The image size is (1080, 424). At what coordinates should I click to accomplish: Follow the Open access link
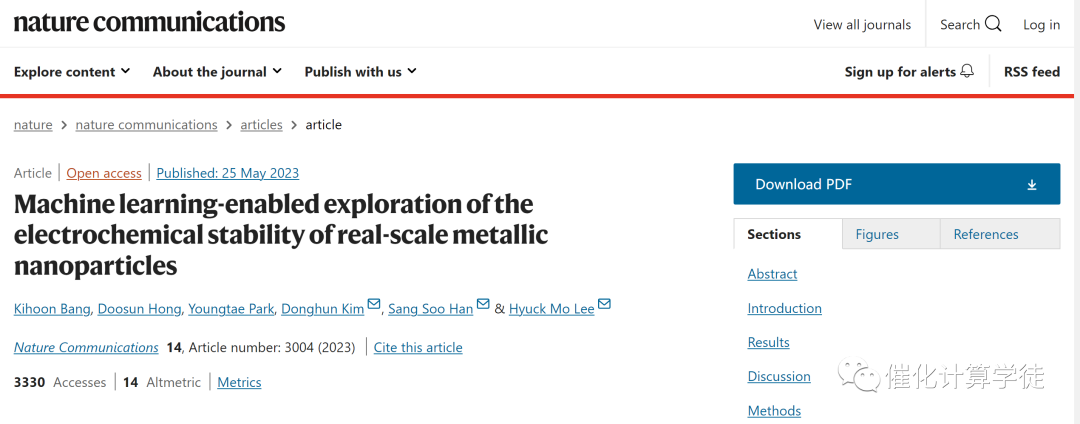(104, 173)
